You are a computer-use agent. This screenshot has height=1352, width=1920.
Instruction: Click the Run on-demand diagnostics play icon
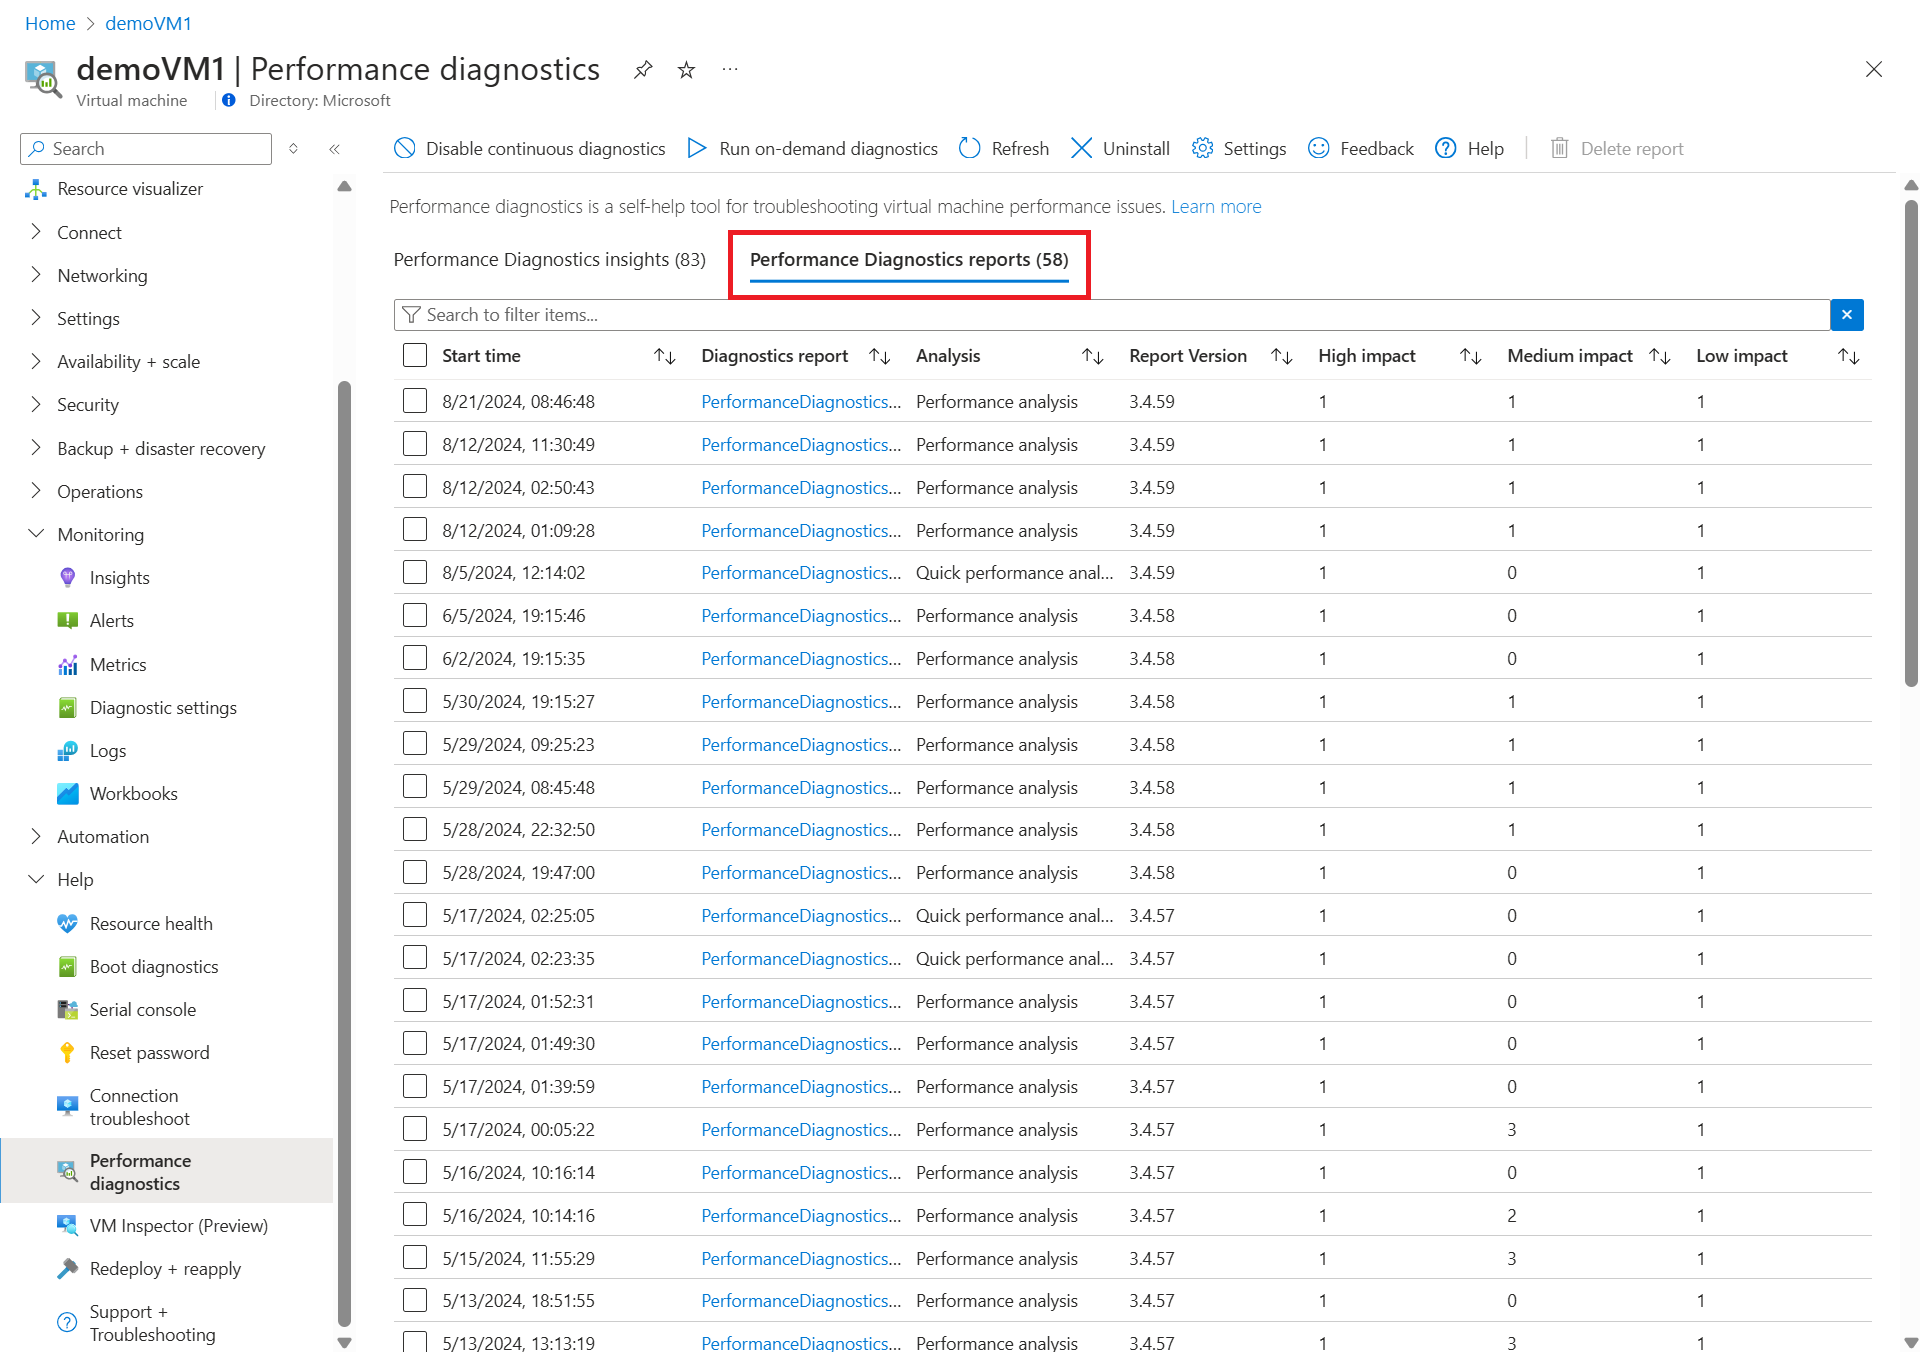click(x=697, y=148)
